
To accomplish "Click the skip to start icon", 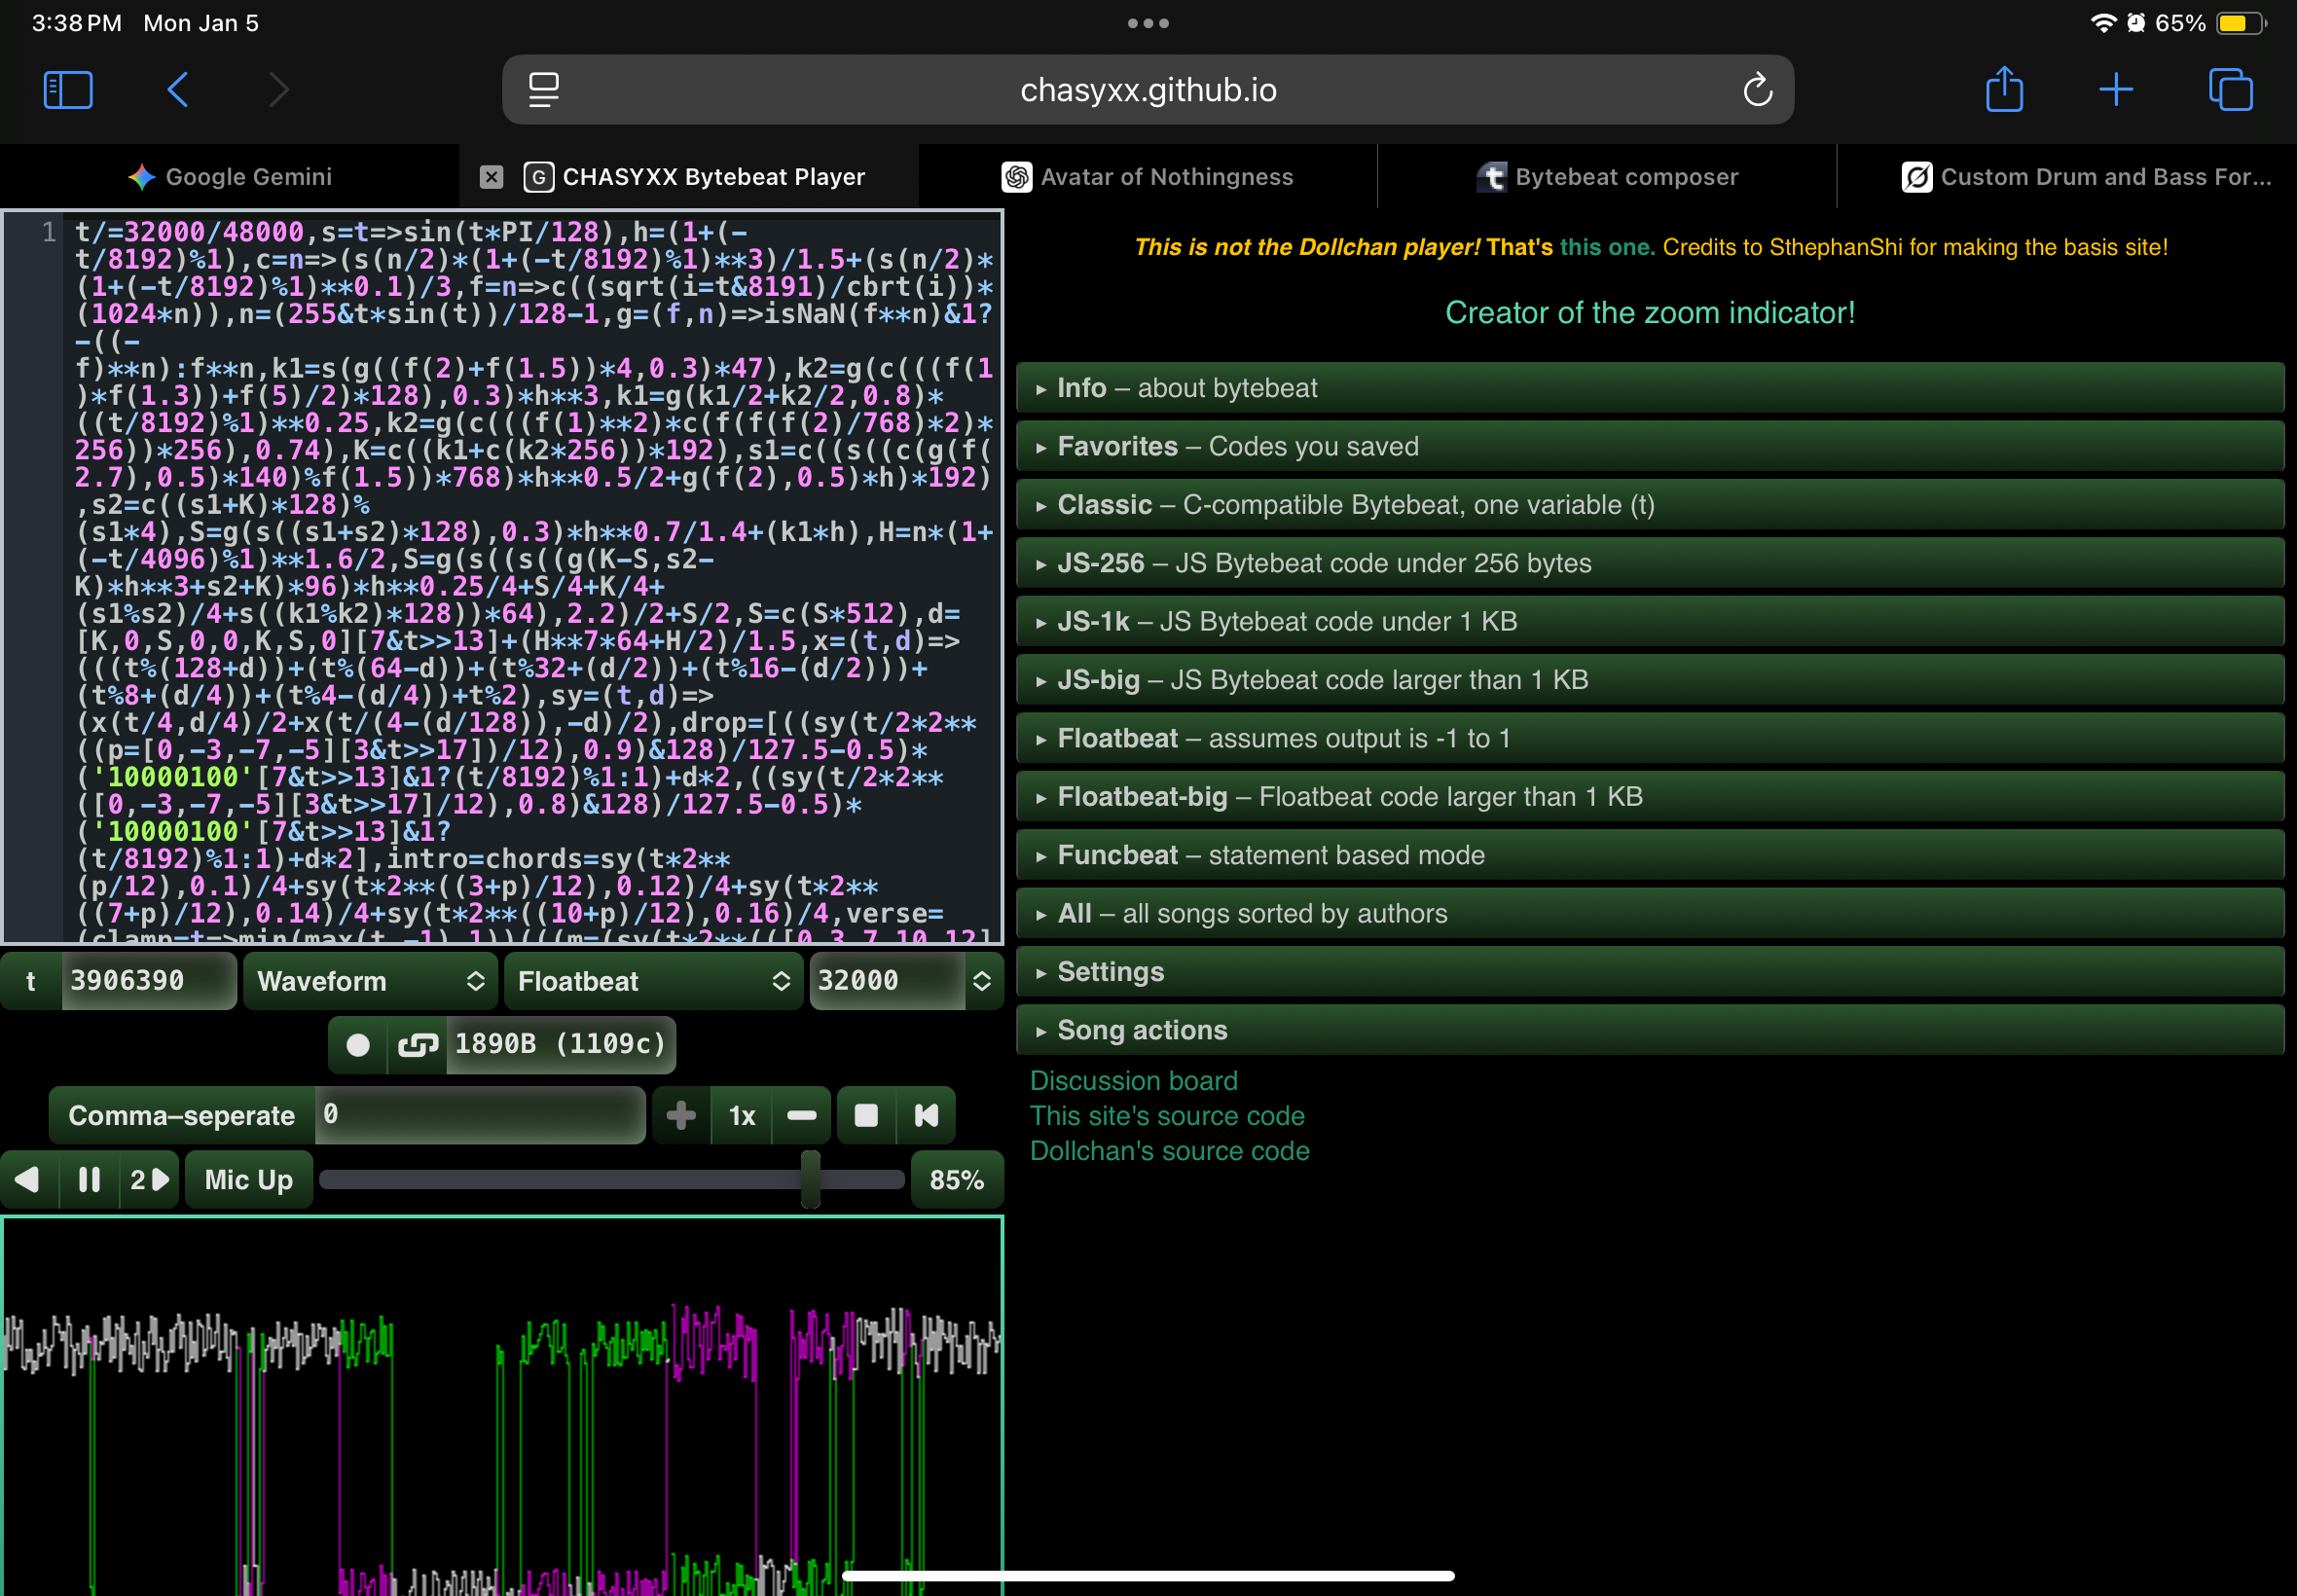I will (926, 1115).
